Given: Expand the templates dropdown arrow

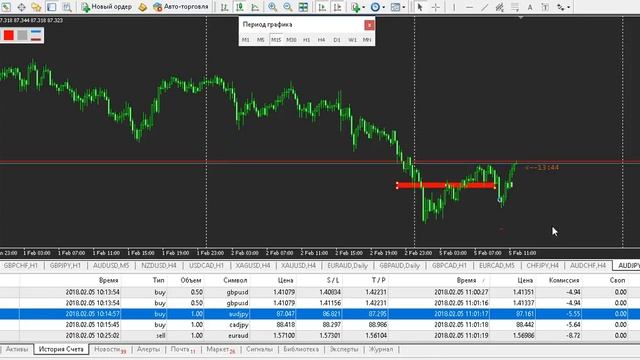Looking at the screenshot, I should (x=404, y=7).
